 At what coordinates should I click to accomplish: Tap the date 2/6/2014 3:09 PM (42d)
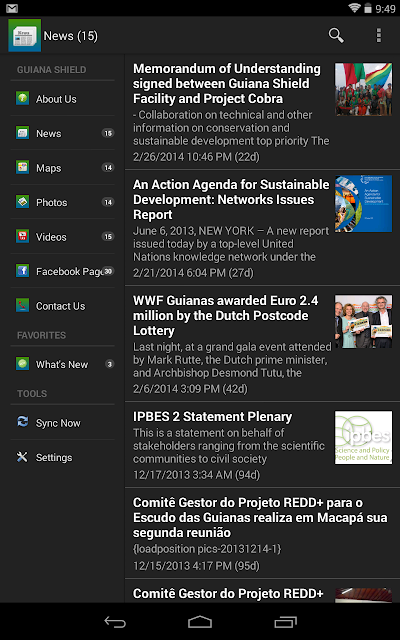tap(190, 389)
